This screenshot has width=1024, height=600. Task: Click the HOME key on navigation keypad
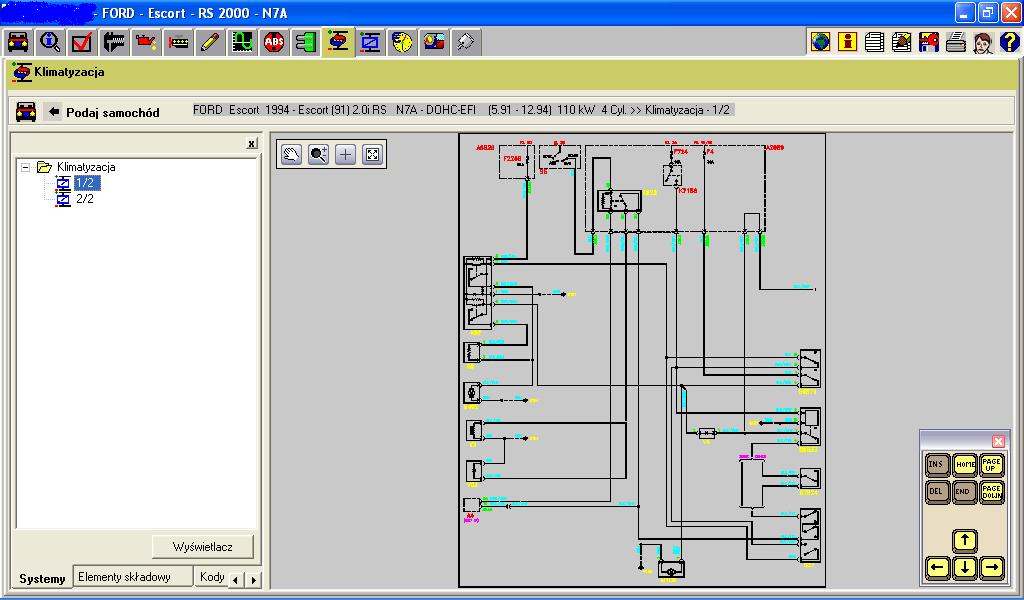coord(965,466)
